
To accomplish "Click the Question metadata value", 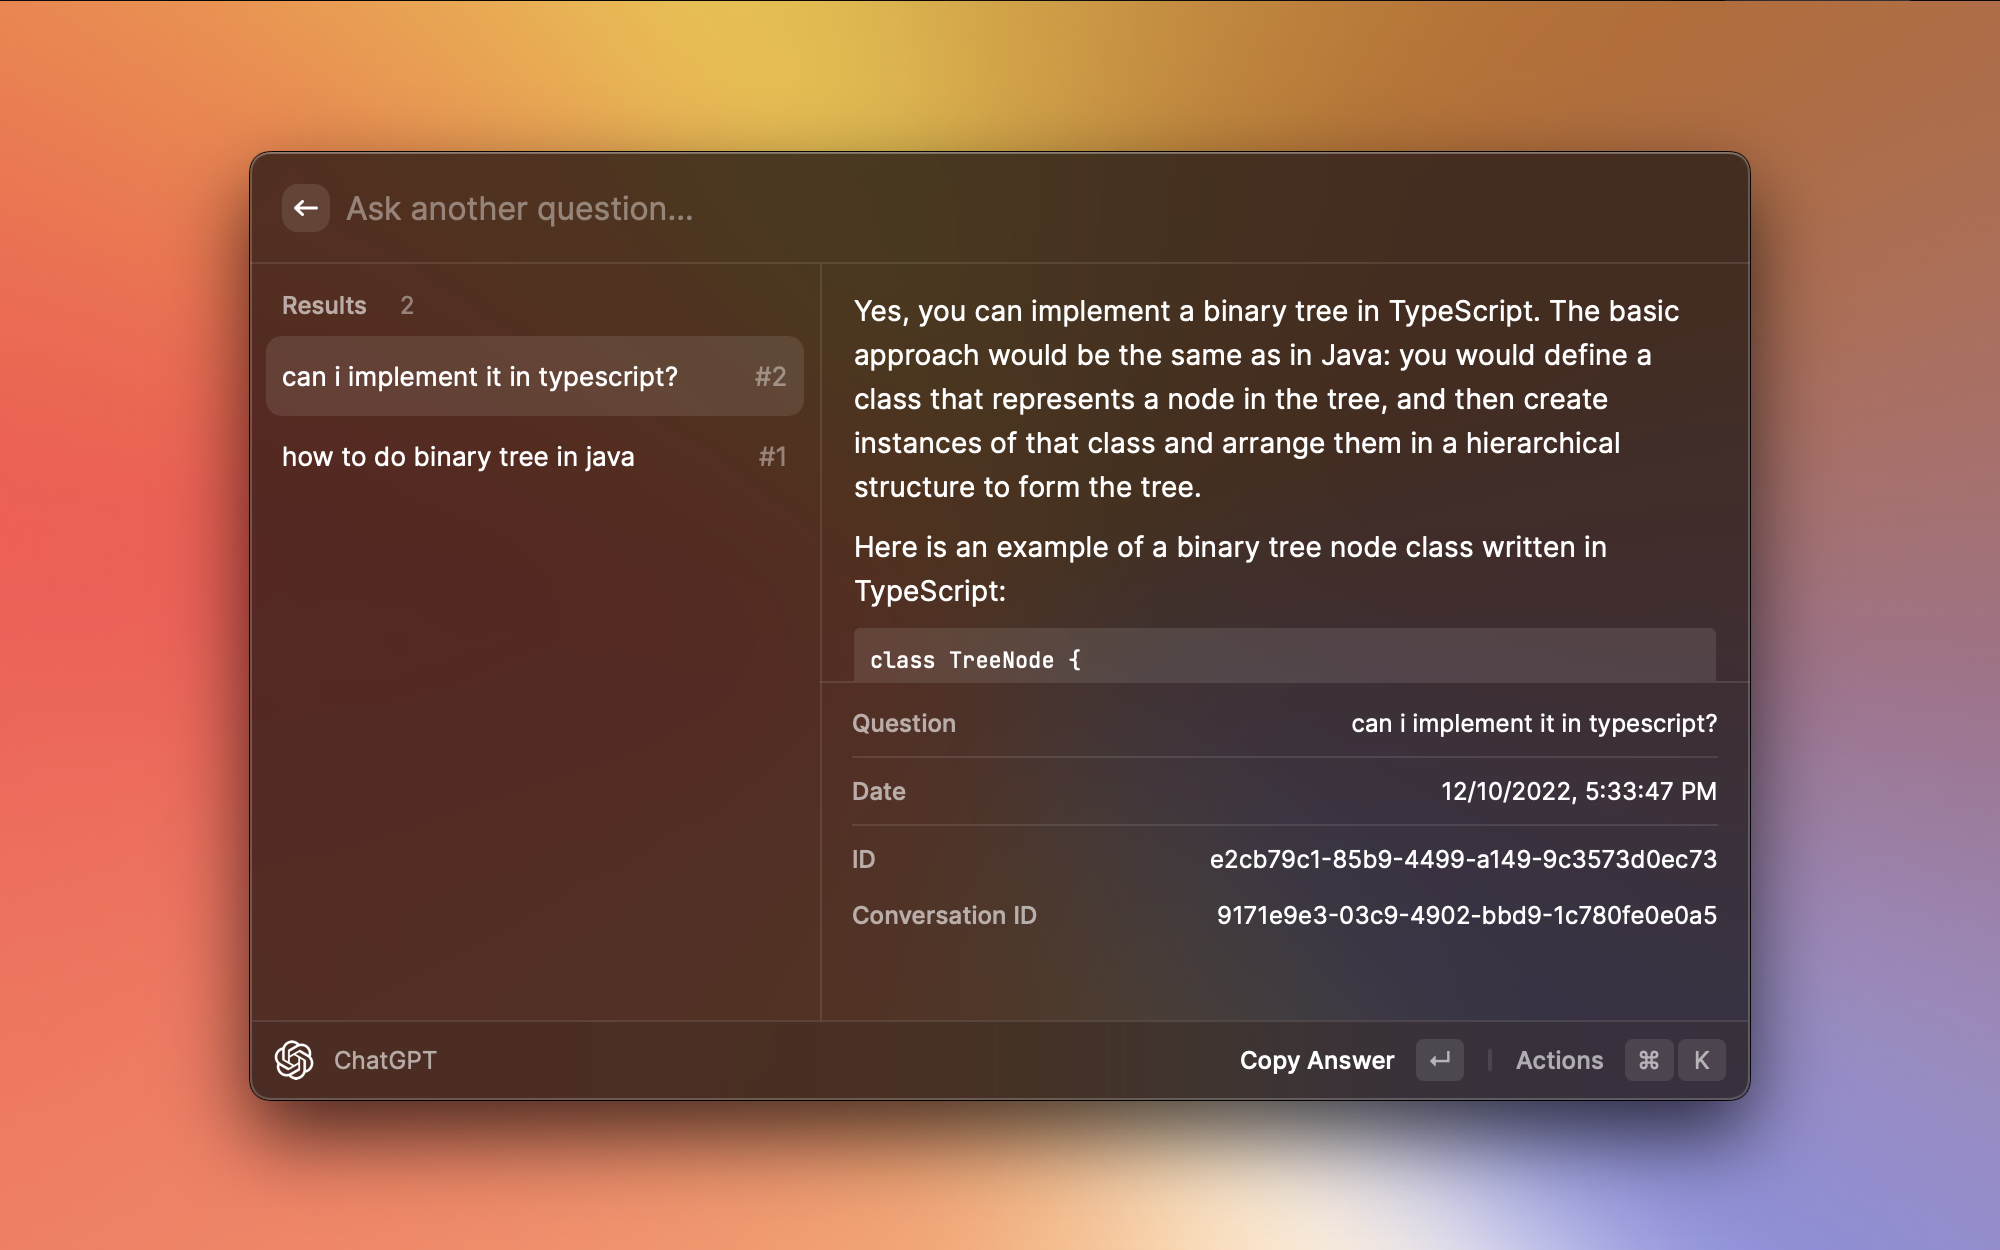I will click(x=1533, y=723).
